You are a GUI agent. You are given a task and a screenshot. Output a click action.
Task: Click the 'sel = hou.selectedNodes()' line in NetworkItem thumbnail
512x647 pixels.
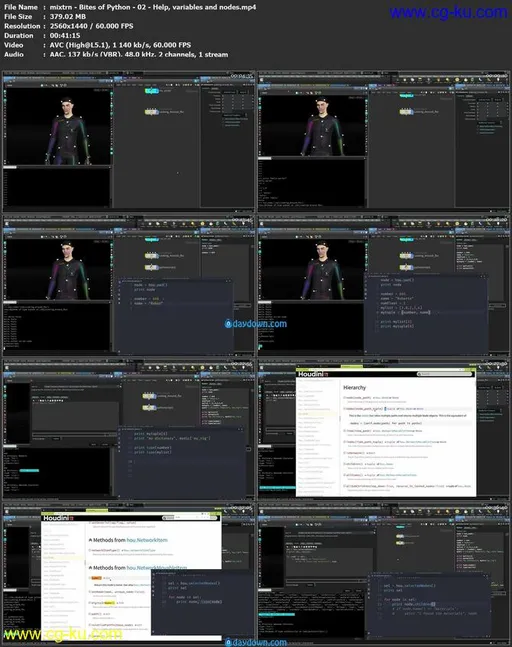(x=194, y=583)
